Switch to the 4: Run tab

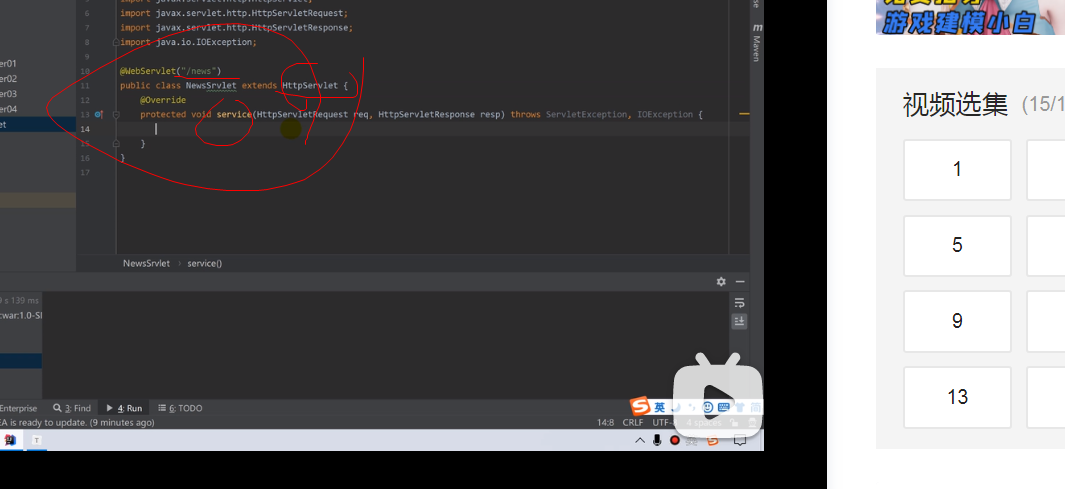[x=124, y=408]
